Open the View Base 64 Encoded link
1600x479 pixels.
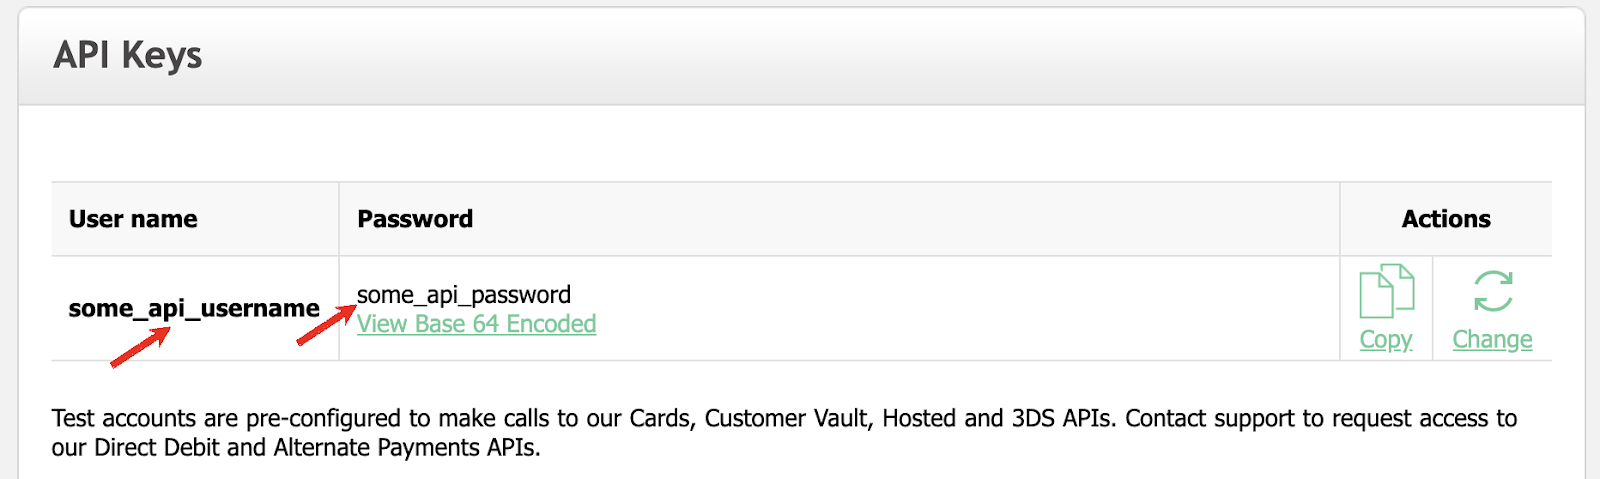(476, 324)
